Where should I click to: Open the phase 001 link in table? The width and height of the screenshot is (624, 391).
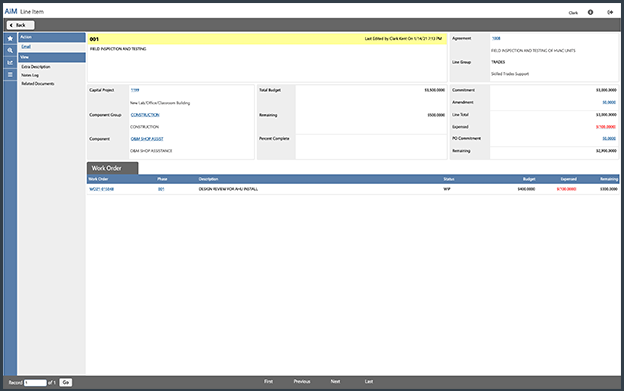tap(161, 189)
